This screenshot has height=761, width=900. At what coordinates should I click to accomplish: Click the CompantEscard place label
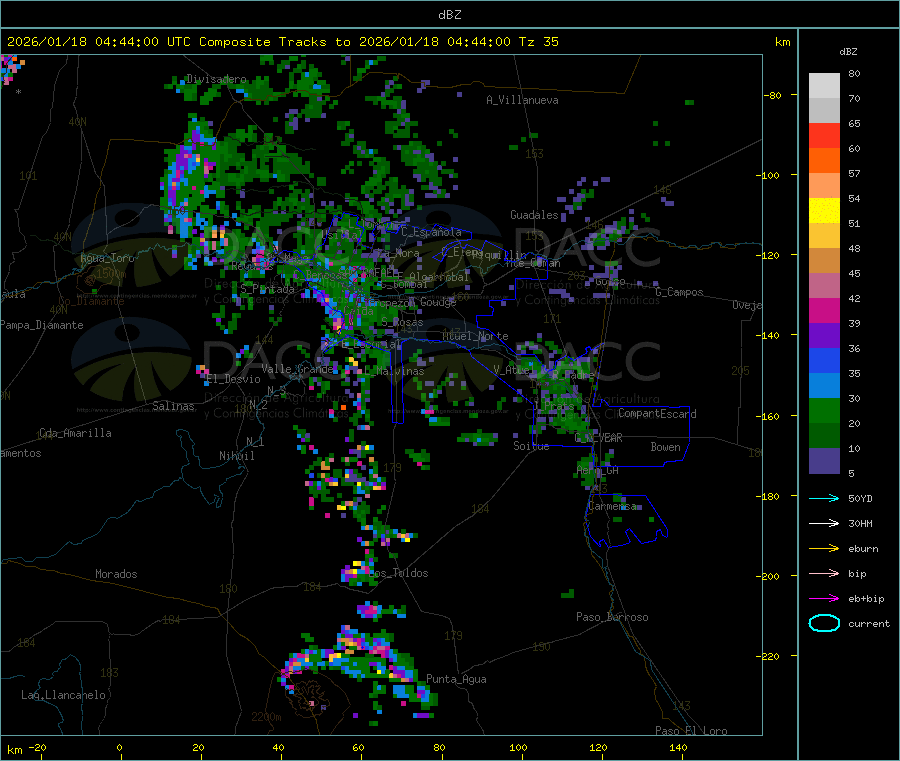657,414
